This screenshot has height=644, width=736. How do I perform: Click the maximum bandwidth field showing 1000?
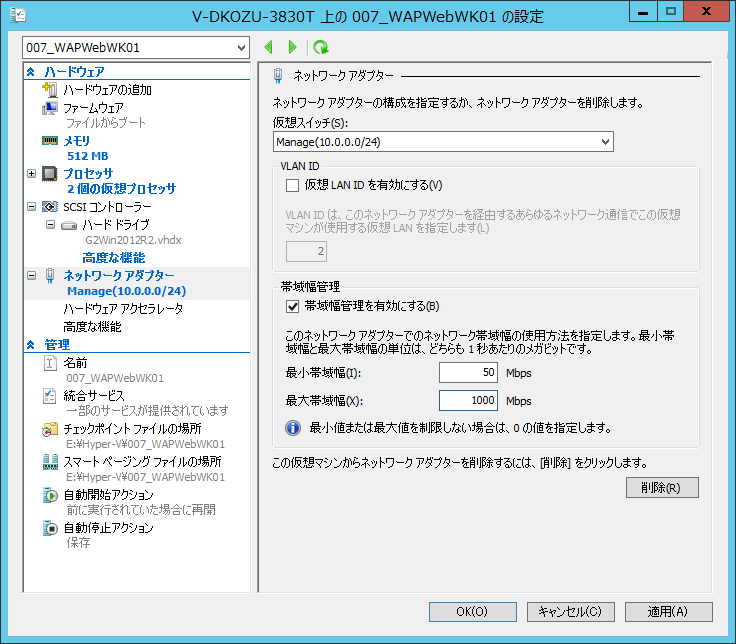468,400
